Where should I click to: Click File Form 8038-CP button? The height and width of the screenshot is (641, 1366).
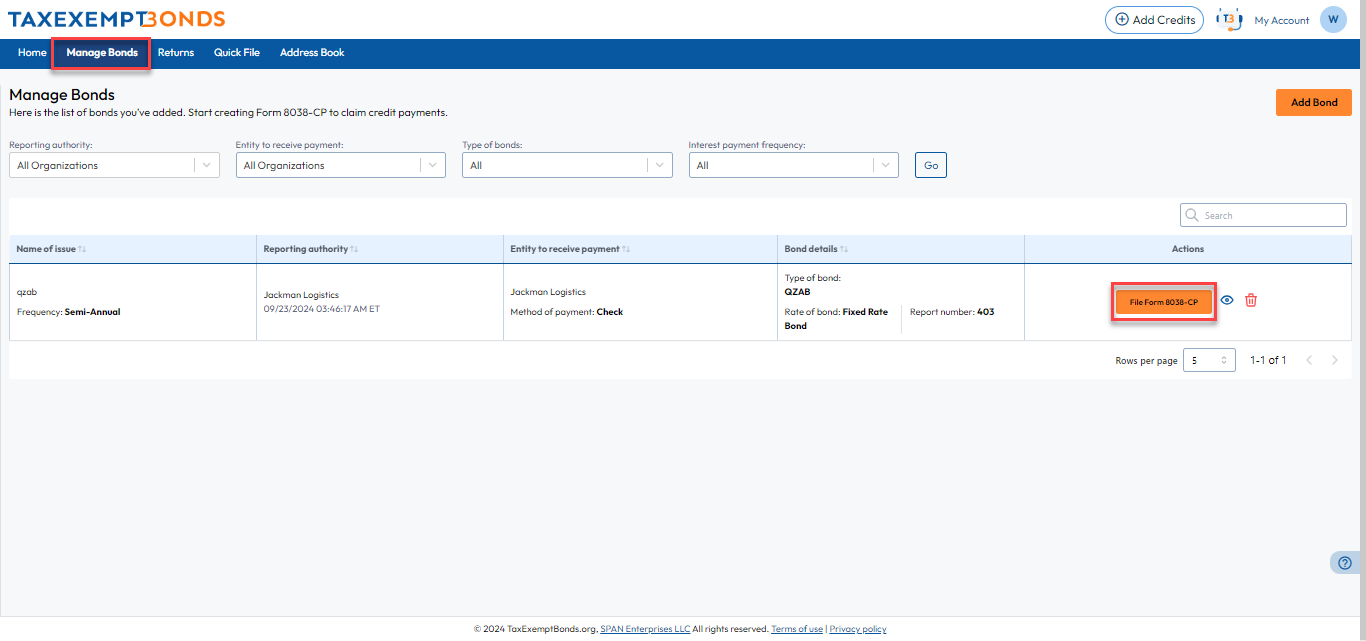click(1164, 302)
